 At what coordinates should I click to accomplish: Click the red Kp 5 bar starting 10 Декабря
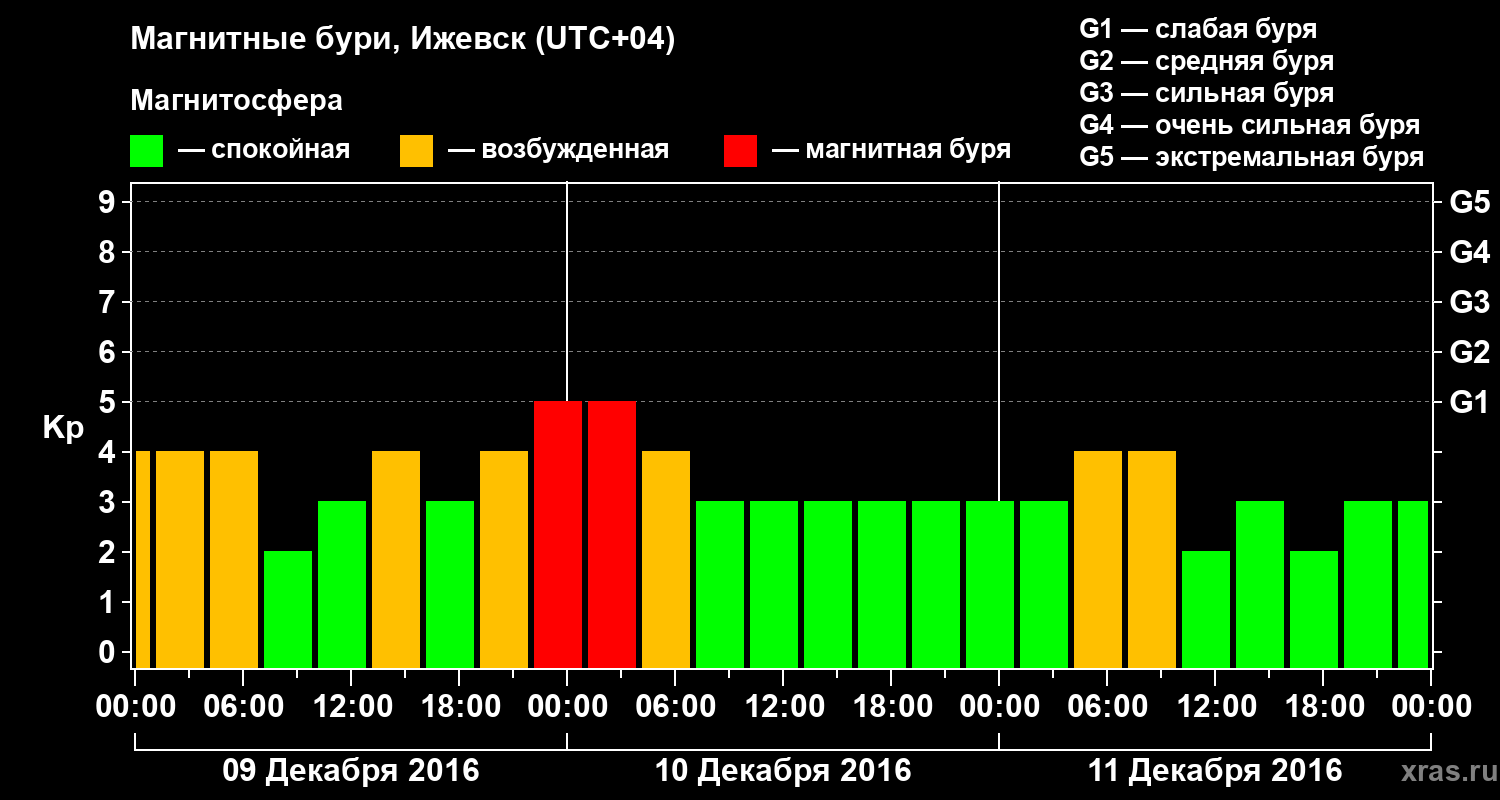[612, 534]
